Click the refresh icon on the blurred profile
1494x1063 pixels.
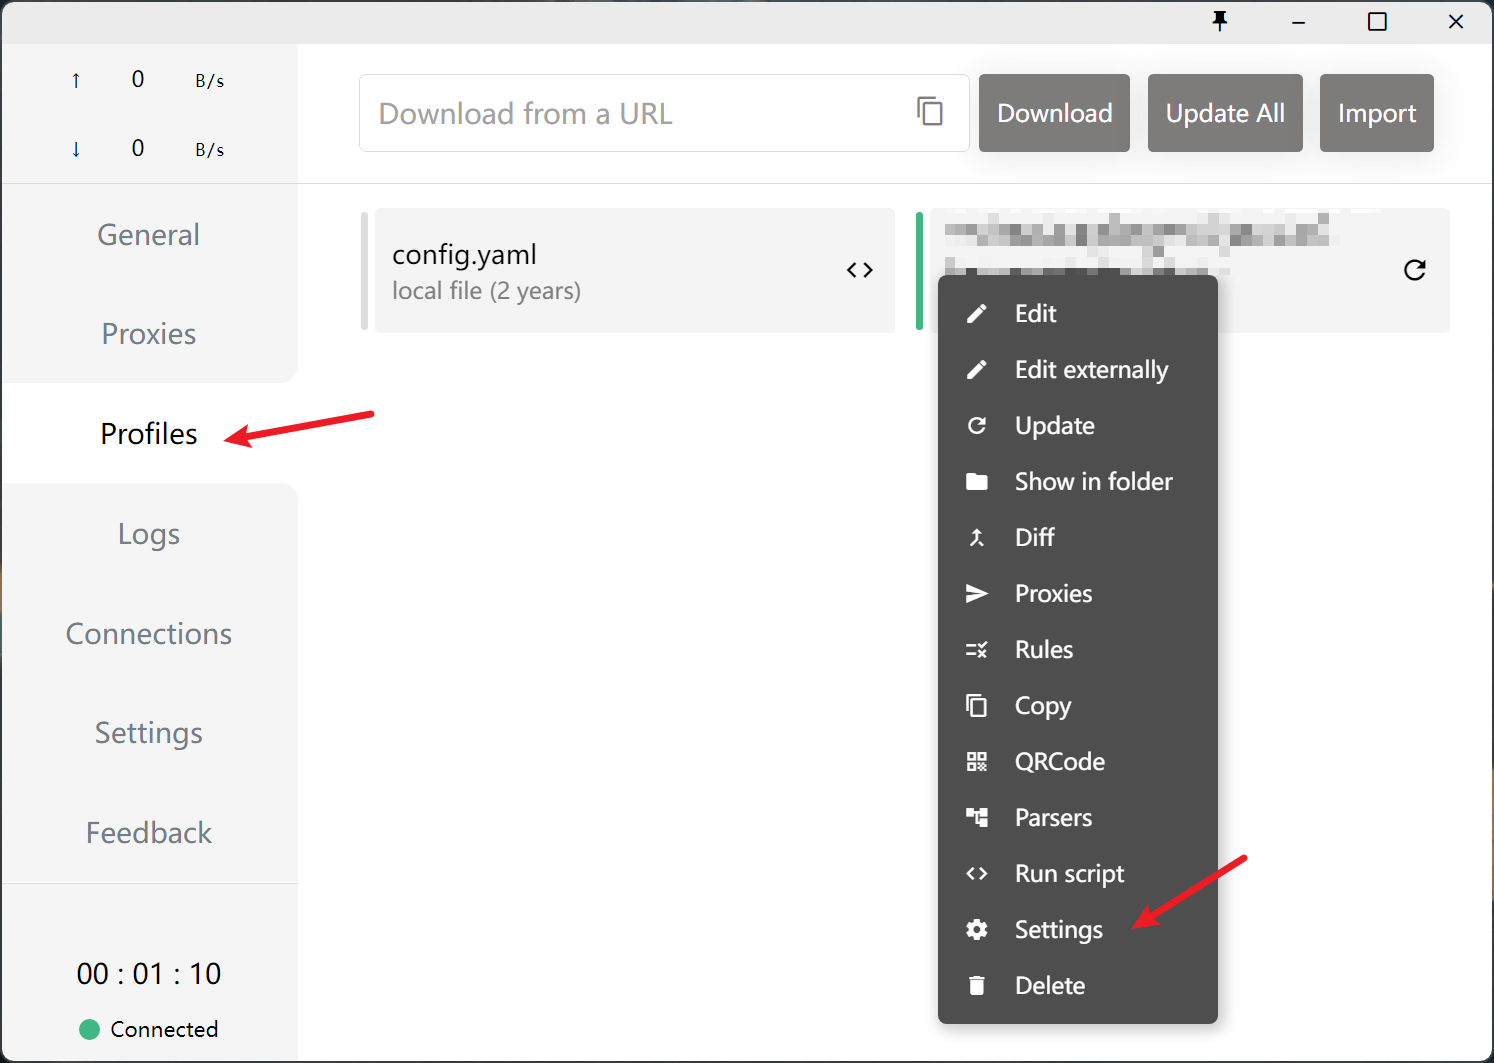tap(1414, 270)
